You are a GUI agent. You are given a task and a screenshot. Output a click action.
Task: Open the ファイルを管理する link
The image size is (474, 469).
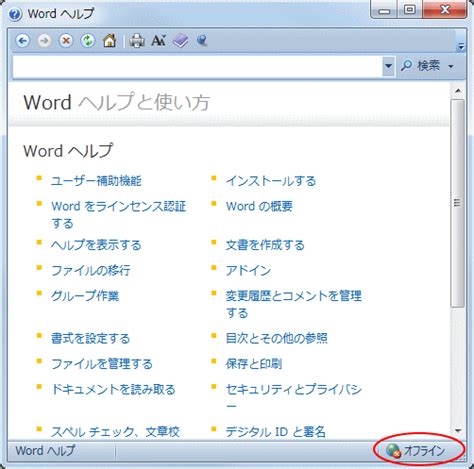[102, 364]
